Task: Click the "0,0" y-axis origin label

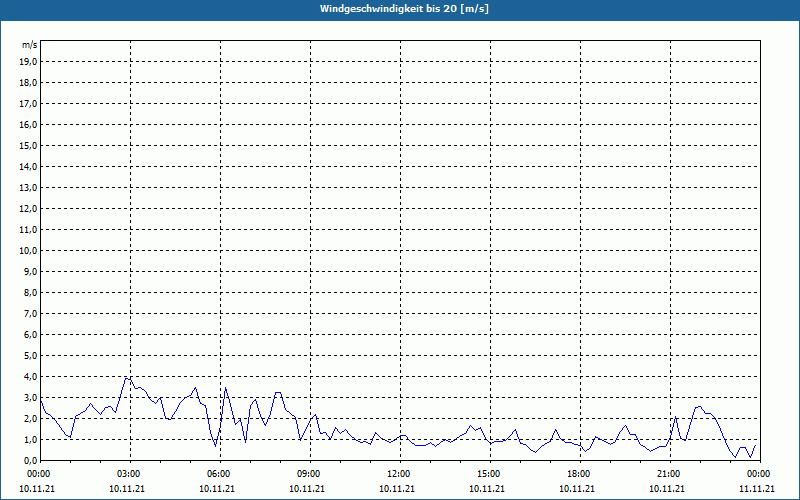Action: point(31,460)
